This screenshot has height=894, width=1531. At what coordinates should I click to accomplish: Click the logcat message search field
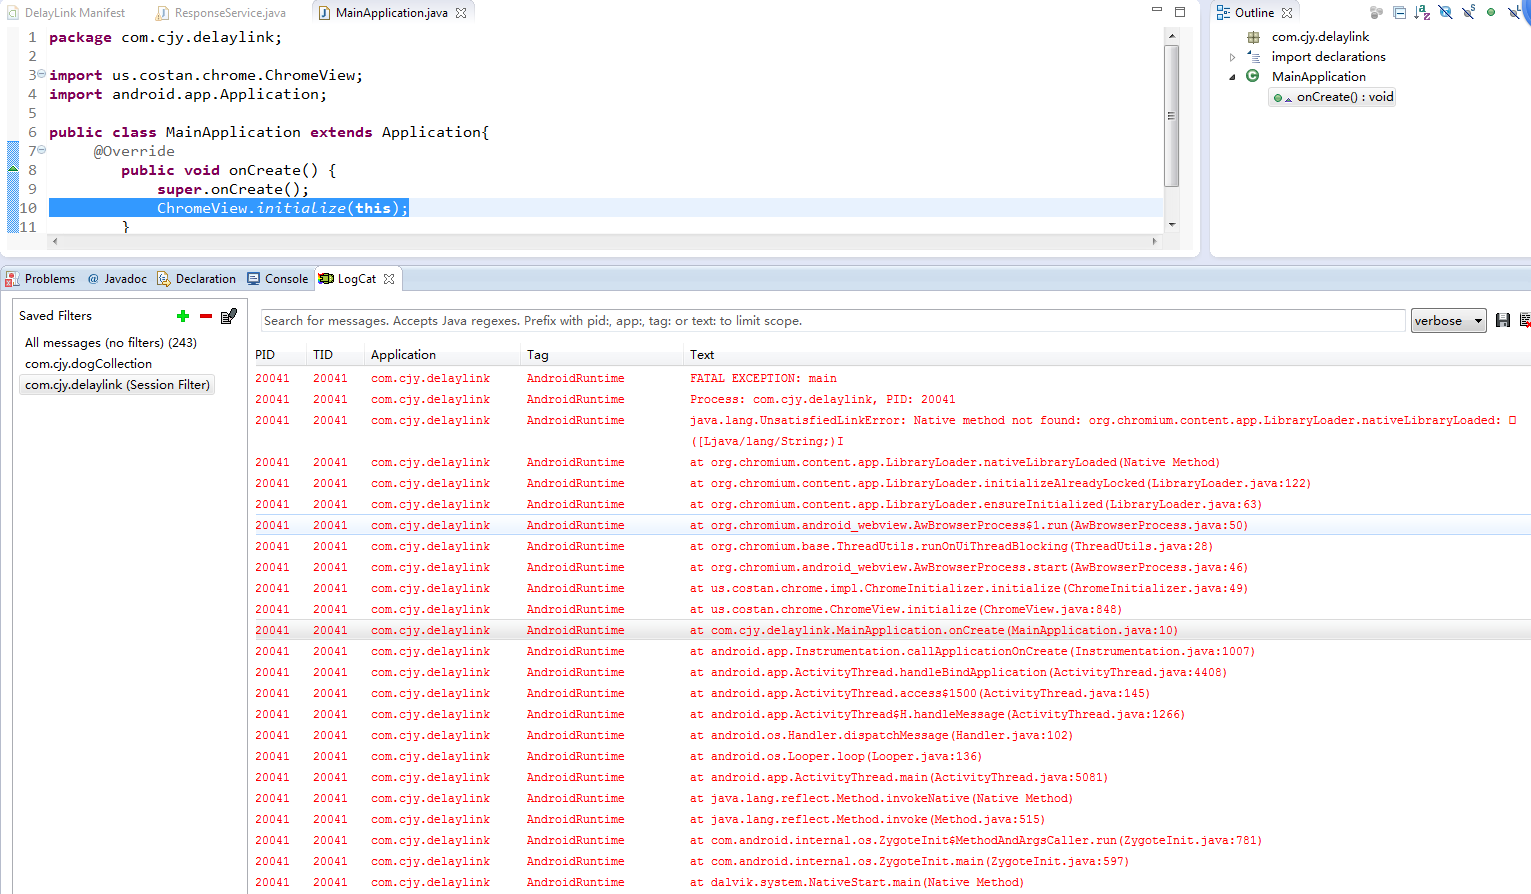(833, 321)
